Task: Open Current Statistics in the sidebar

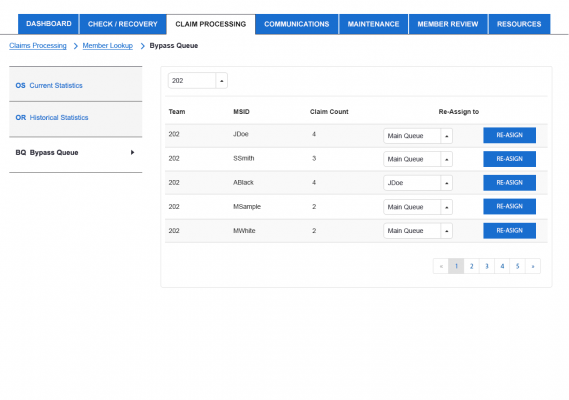Action: 75,85
